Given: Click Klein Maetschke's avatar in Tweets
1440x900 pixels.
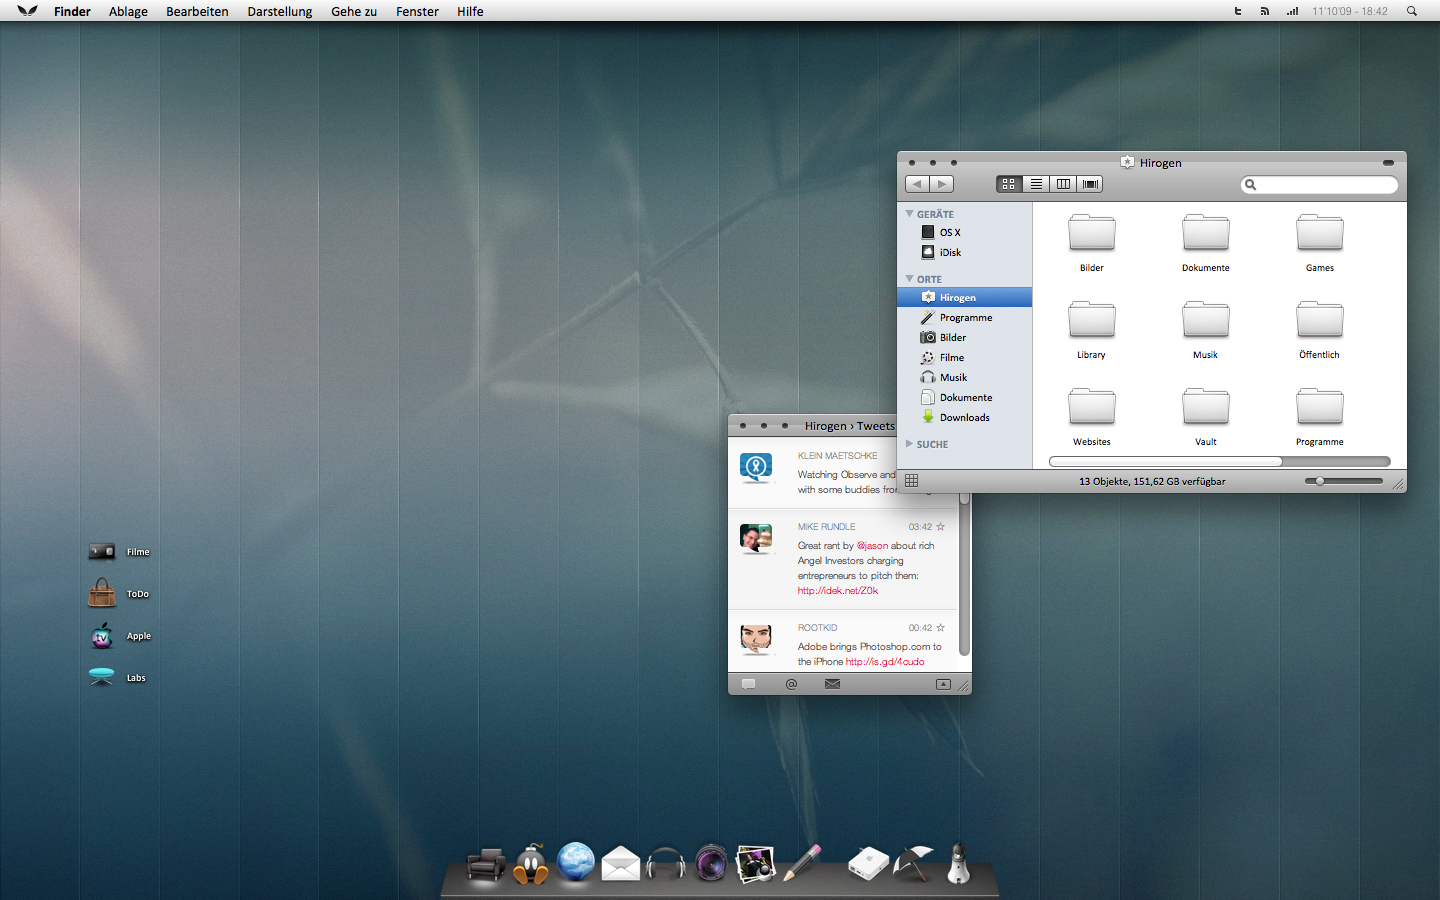Looking at the screenshot, I should tap(756, 467).
